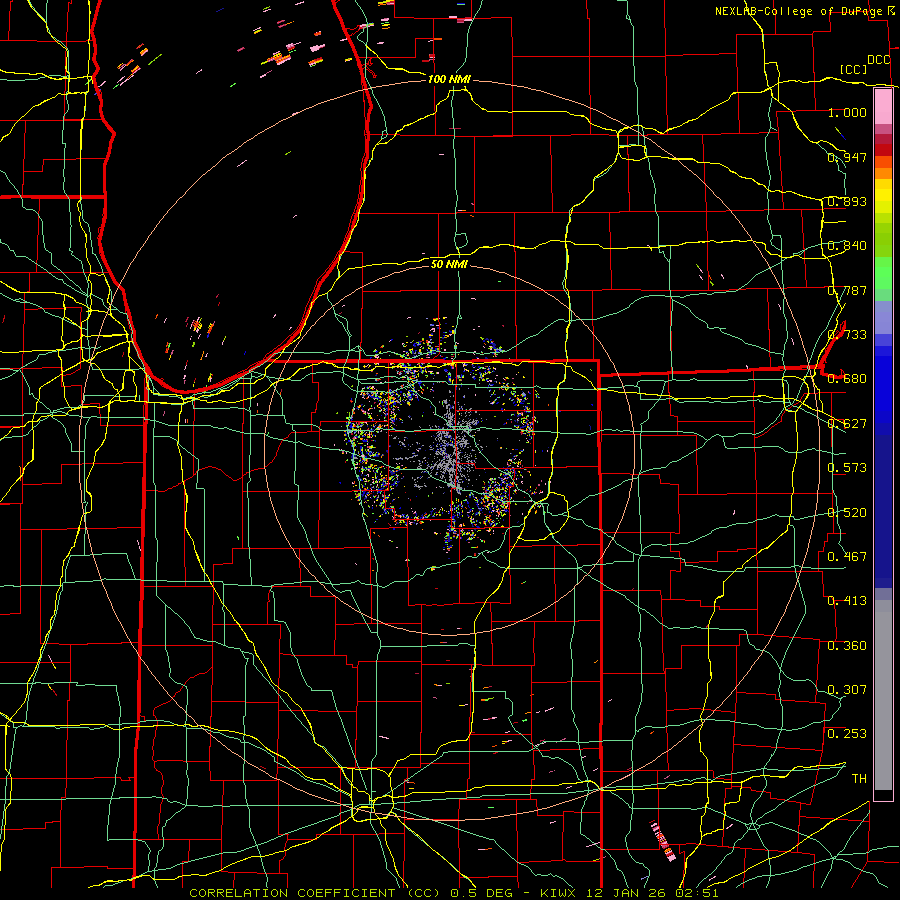Click the 50 NMI range ring label
The height and width of the screenshot is (900, 900).
click(x=449, y=264)
